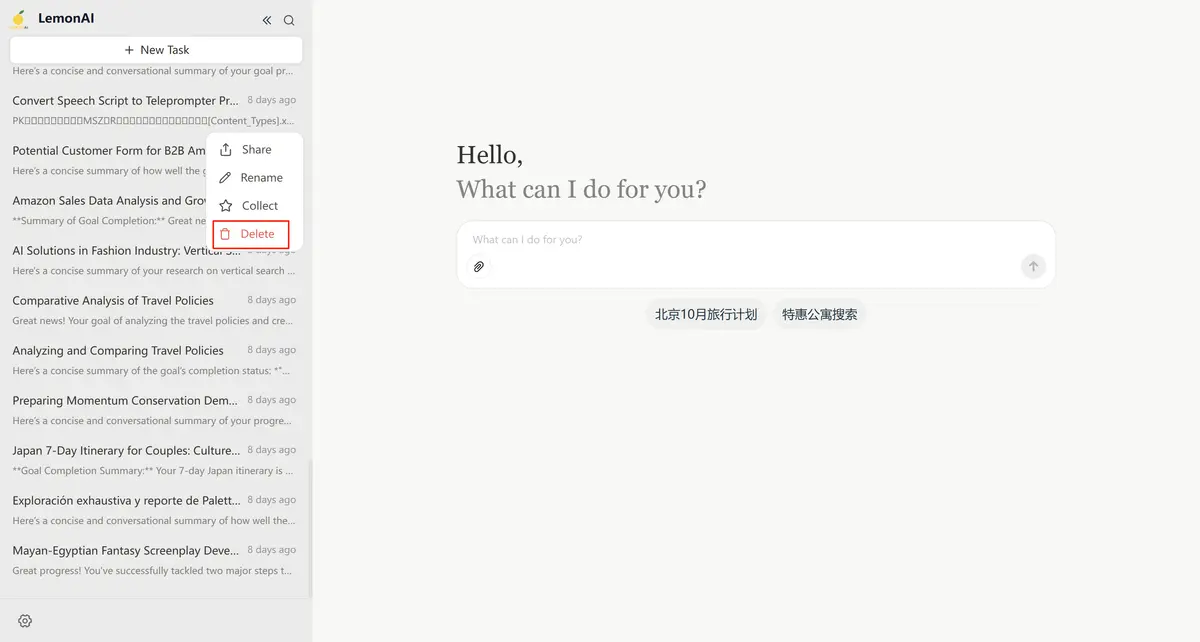Click the Share icon in context menu
Screen dimensions: 1200x642
point(226,150)
